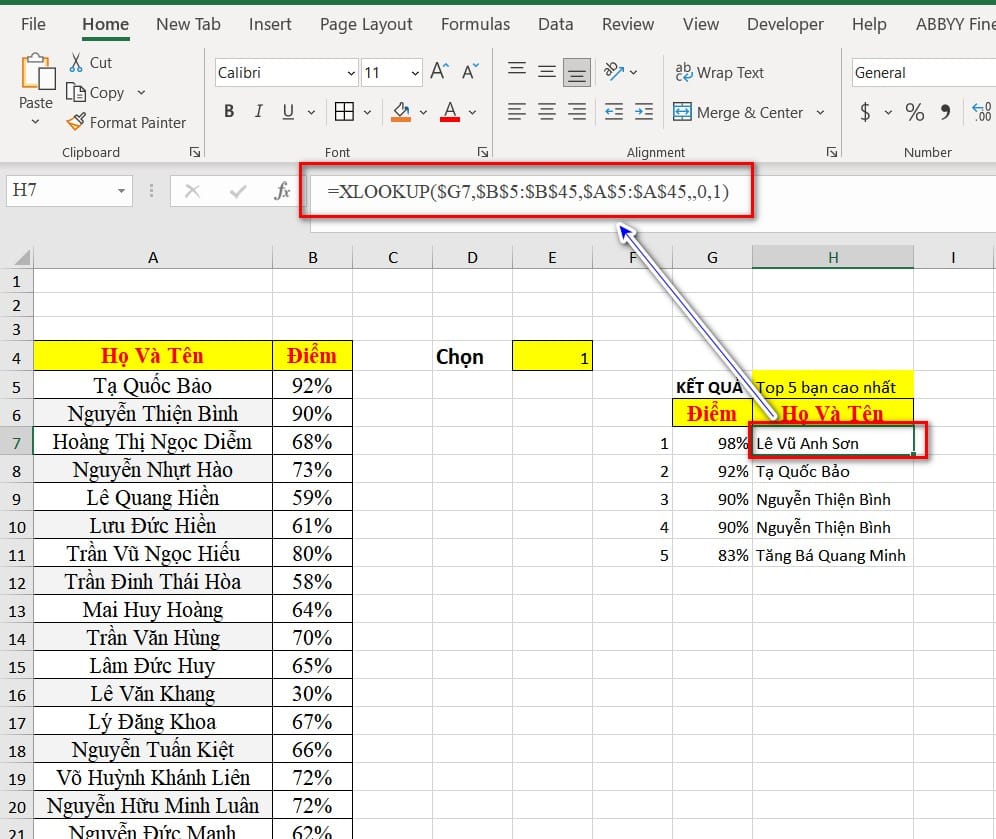The width and height of the screenshot is (996, 839).
Task: Open the Calibri font name dropdown
Action: pyautogui.click(x=351, y=73)
